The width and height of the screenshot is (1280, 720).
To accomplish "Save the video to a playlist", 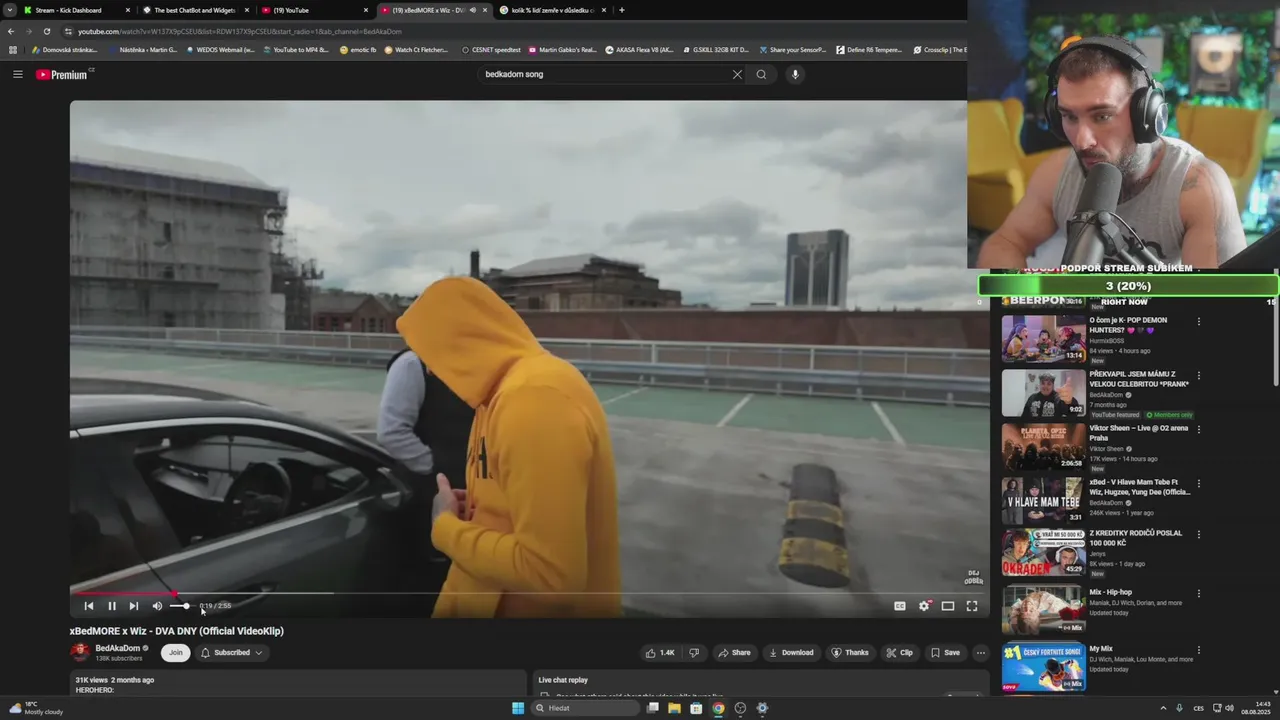I will pos(945,652).
